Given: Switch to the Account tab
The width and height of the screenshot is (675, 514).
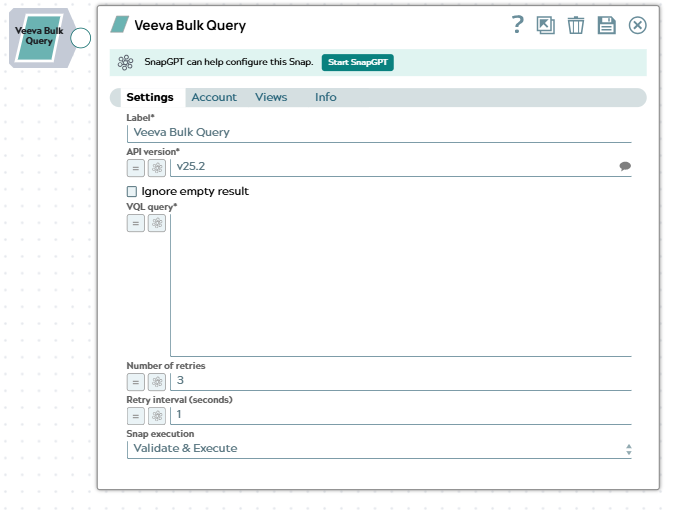Looking at the screenshot, I should tap(214, 97).
